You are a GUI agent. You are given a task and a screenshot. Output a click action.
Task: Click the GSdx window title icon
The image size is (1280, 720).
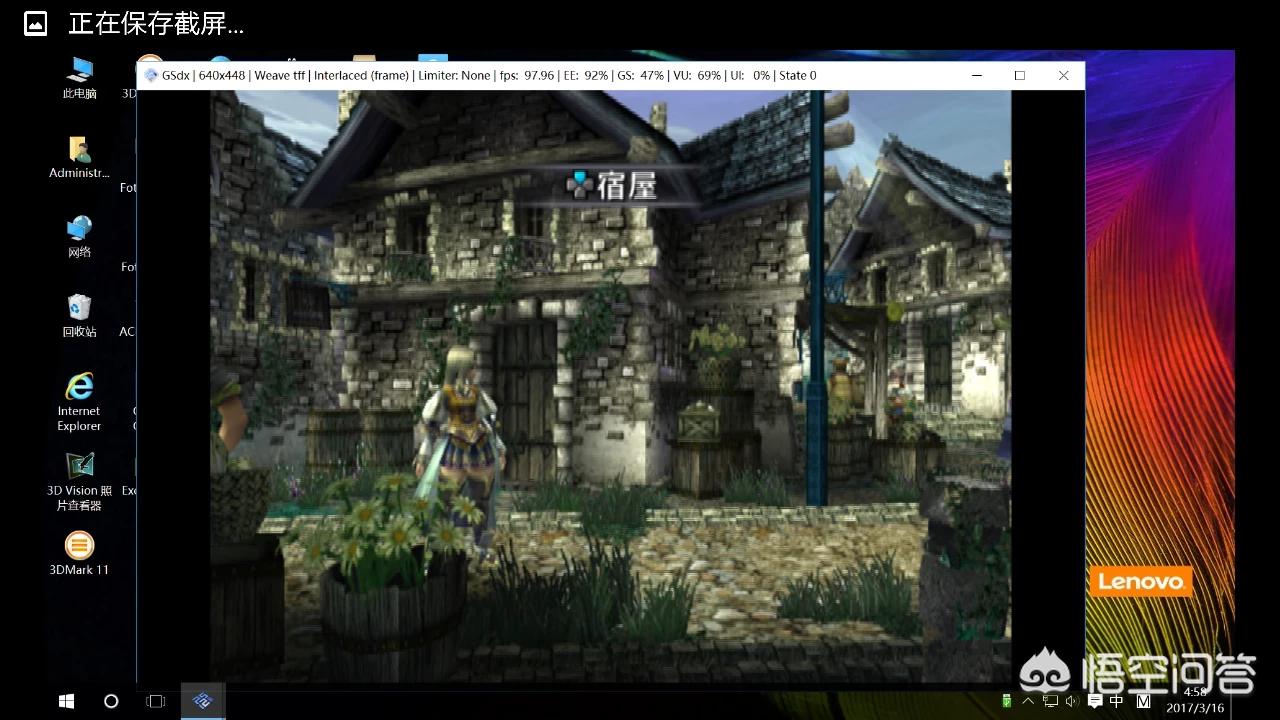(151, 75)
